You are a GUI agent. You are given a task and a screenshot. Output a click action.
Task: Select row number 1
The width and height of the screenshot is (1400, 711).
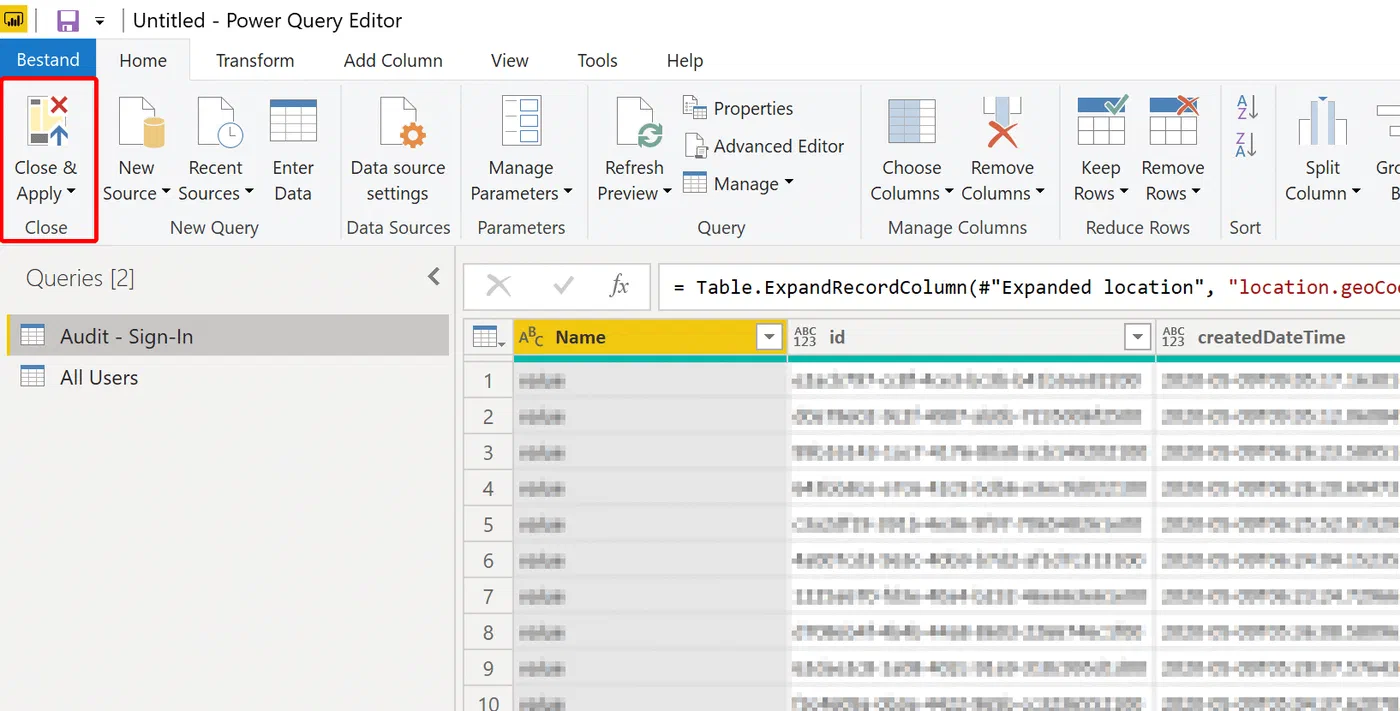(x=488, y=380)
